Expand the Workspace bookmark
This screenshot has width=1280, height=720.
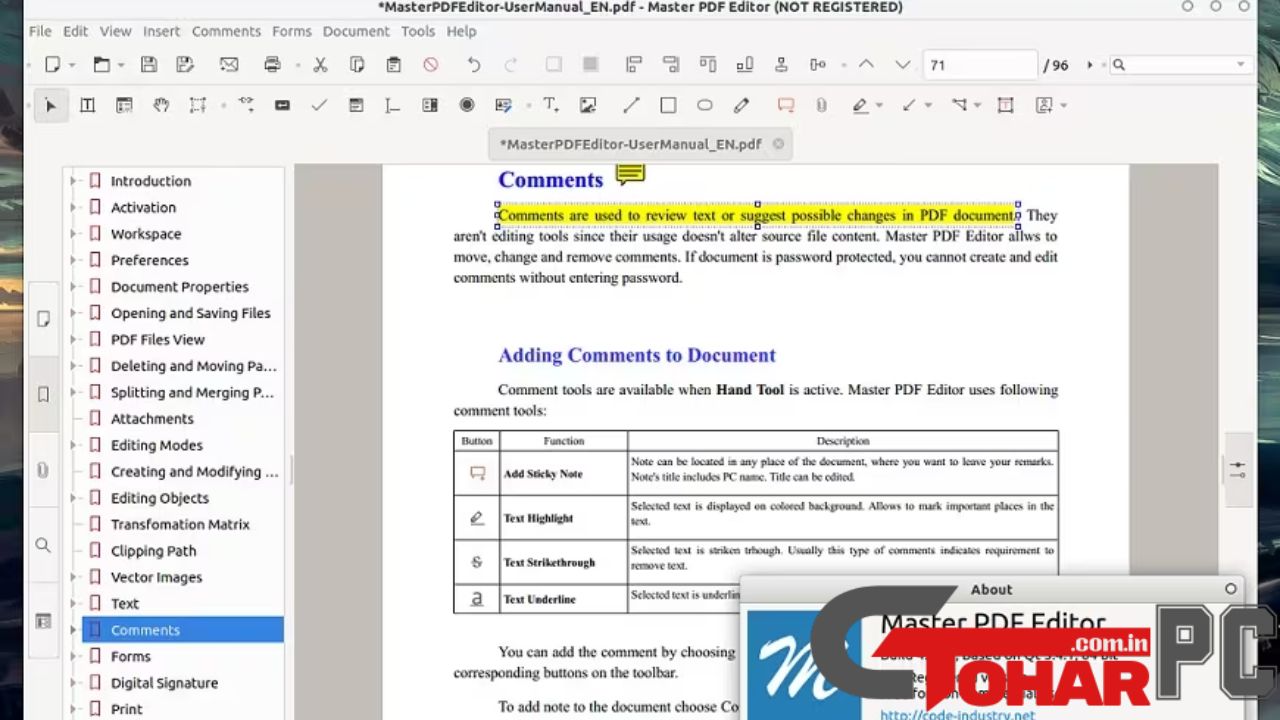pyautogui.click(x=73, y=234)
